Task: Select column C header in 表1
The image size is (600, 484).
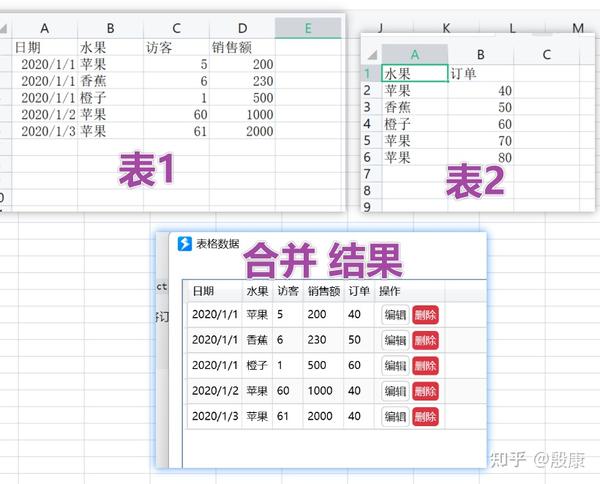Action: [x=176, y=28]
